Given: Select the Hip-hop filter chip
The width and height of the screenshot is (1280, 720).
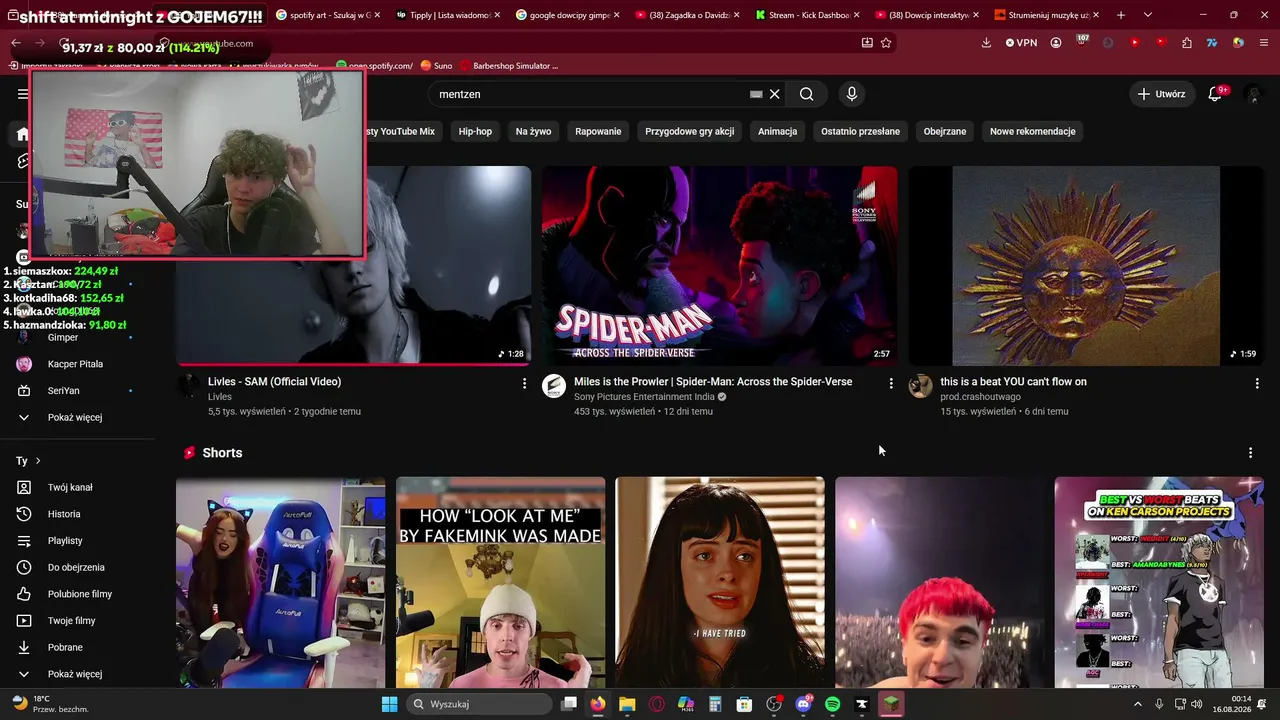Looking at the screenshot, I should tap(475, 131).
